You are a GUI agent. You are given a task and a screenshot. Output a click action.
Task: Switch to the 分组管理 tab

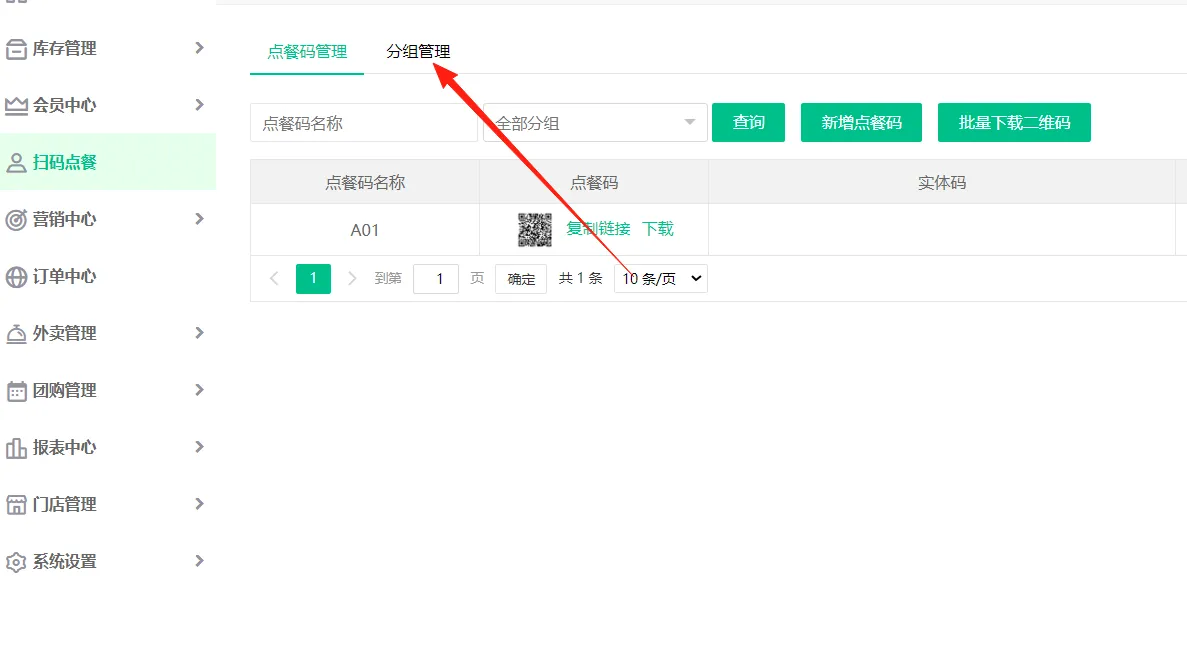point(418,52)
